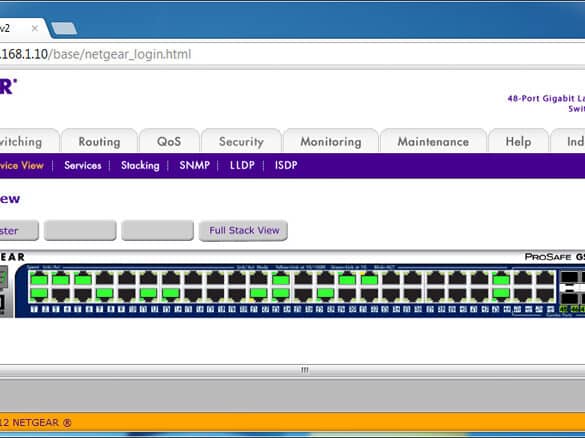Select active port 44 jack
The height and width of the screenshot is (438, 585).
click(501, 294)
